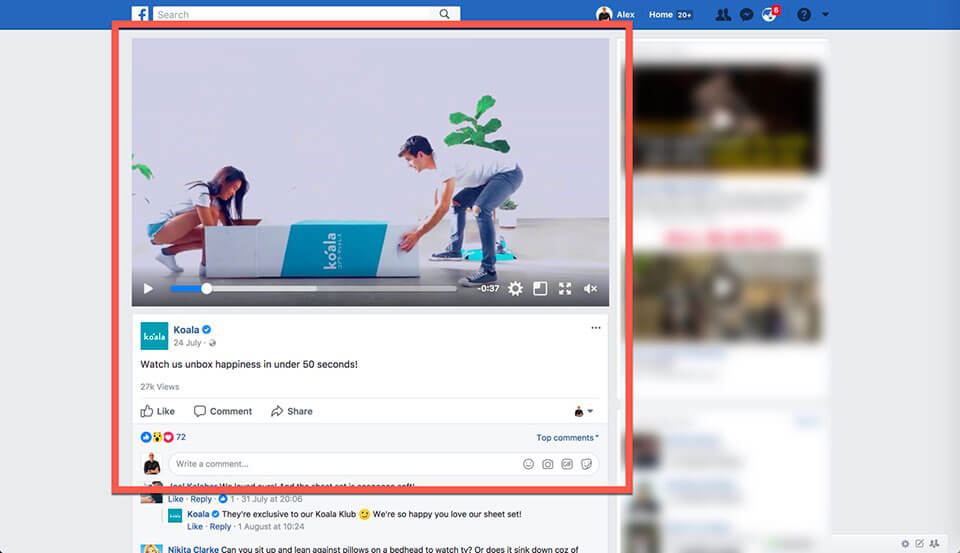Open chat settings gear in bottom bar
960x553 pixels.
[905, 543]
